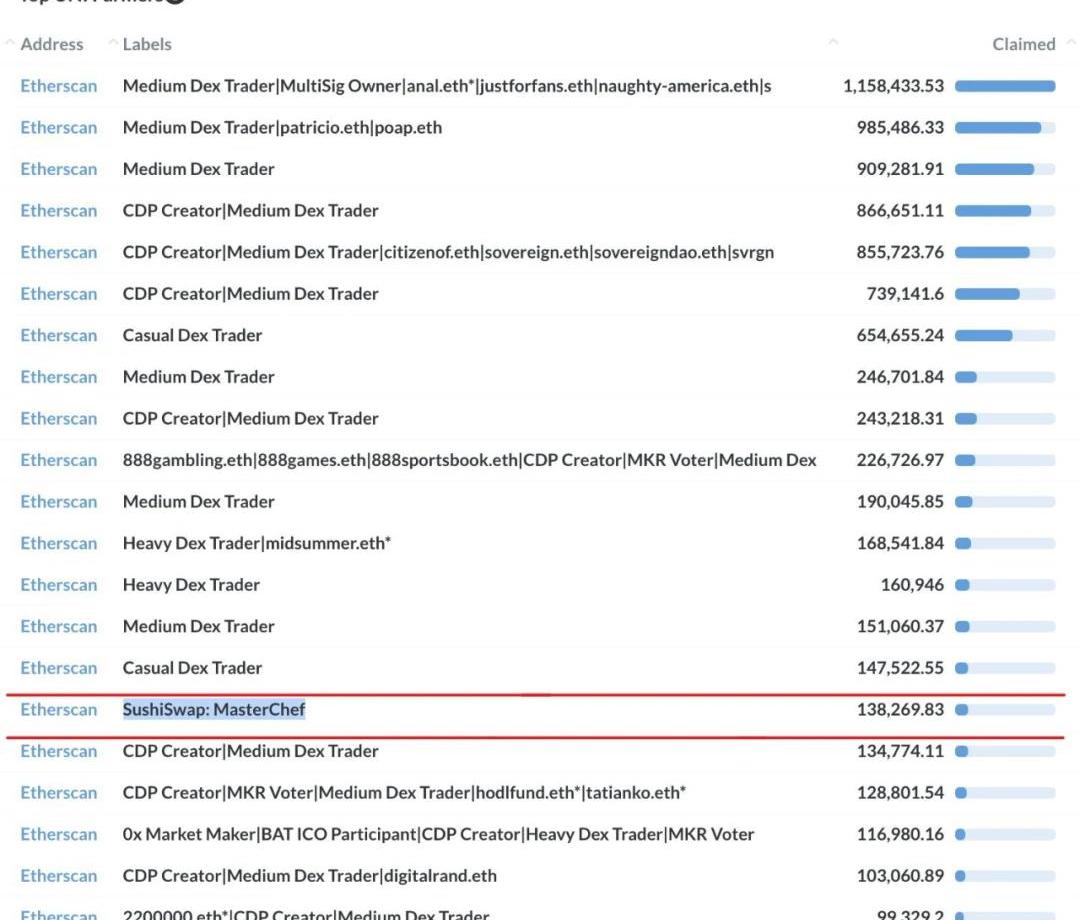Open Etherscan link for midsummer.eth row
The height and width of the screenshot is (920, 1080).
(59, 543)
